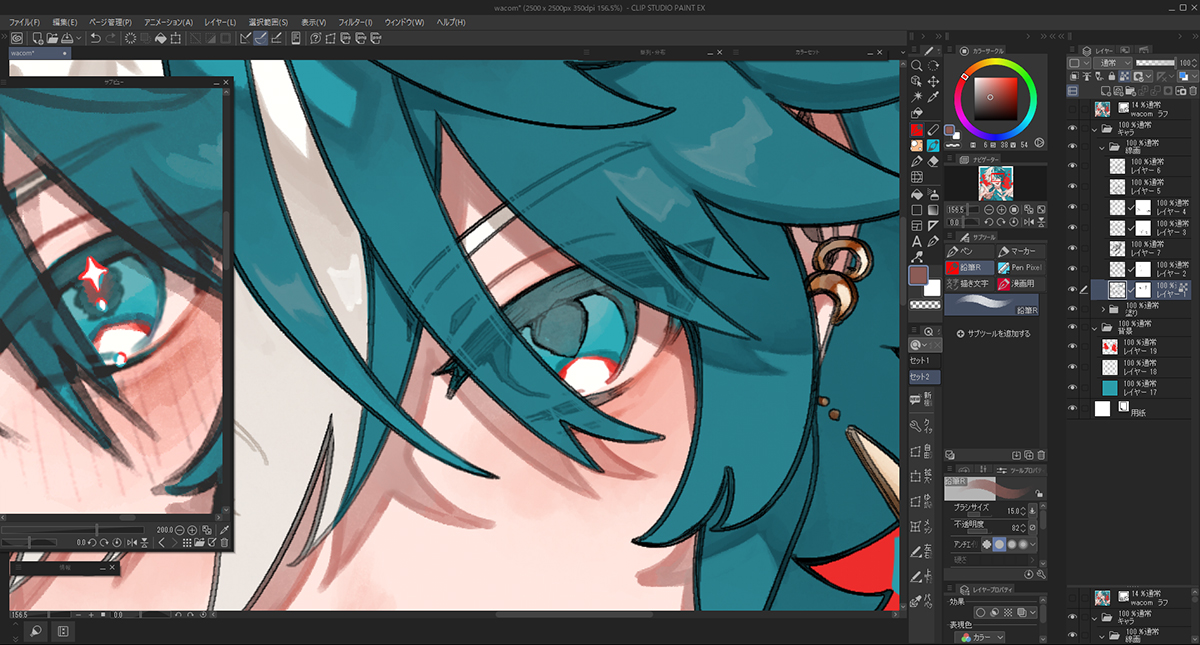Open the ファイル(F) menu

coord(24,22)
